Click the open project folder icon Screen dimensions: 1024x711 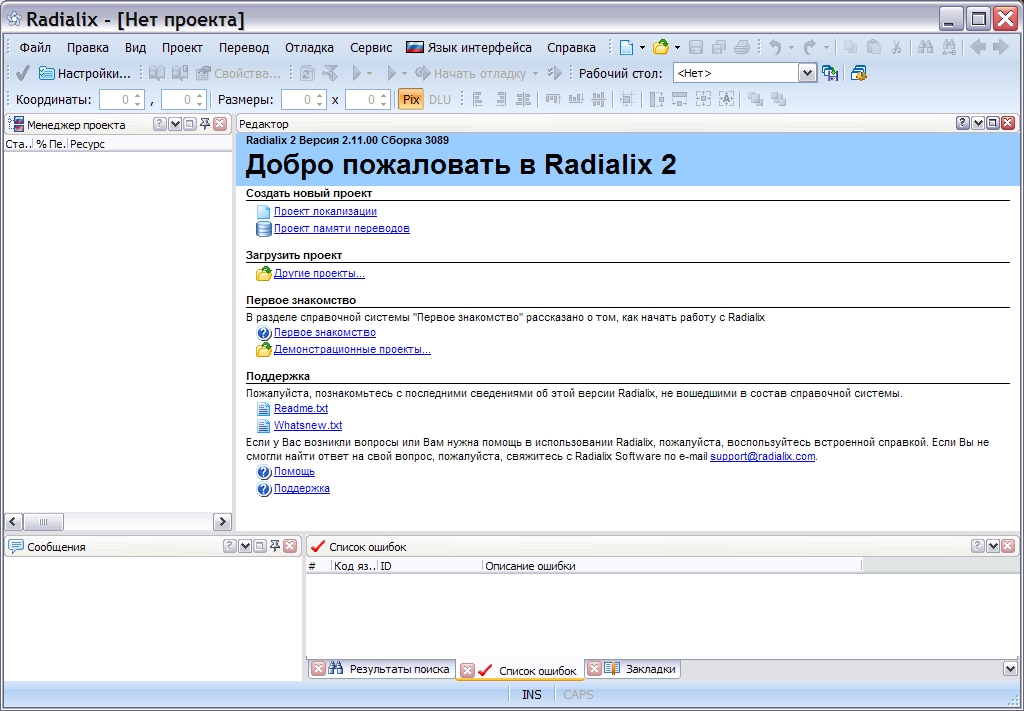coord(660,47)
